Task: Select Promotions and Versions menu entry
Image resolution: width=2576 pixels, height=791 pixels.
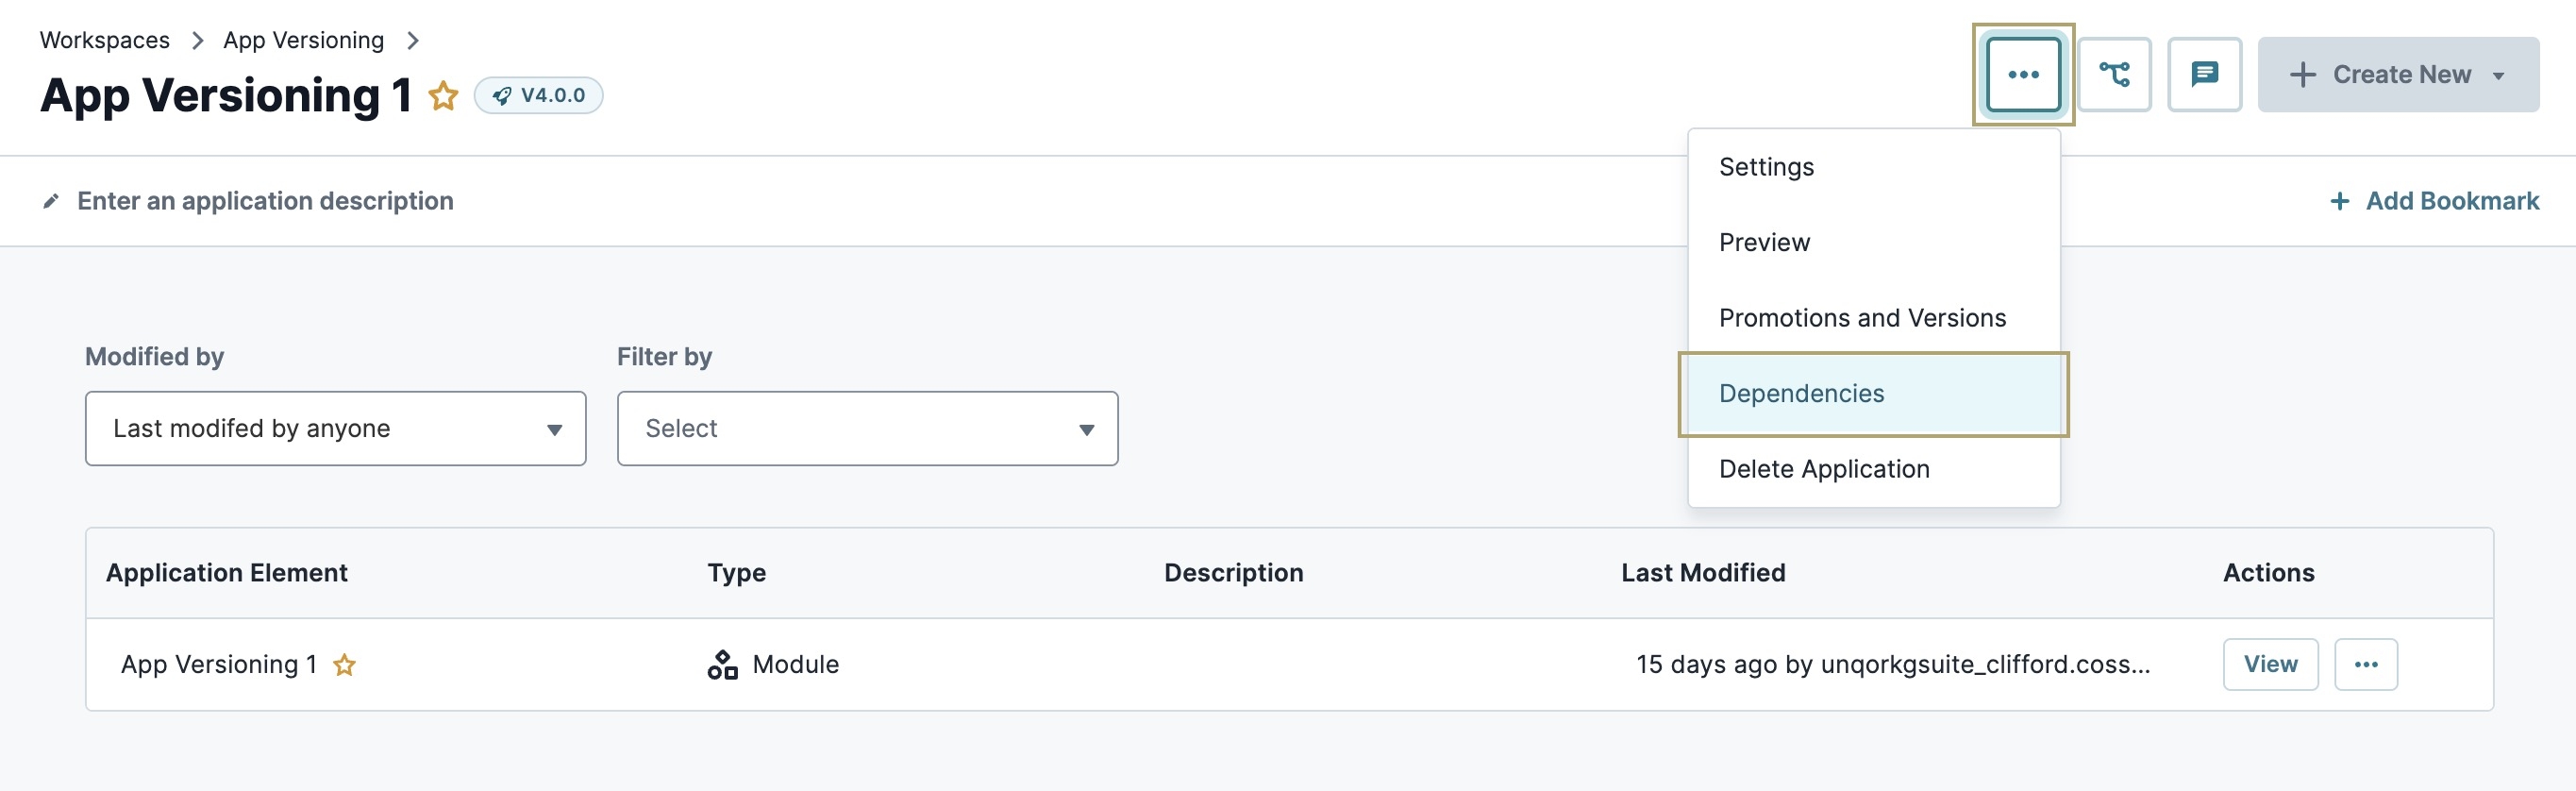Action: coord(1862,318)
